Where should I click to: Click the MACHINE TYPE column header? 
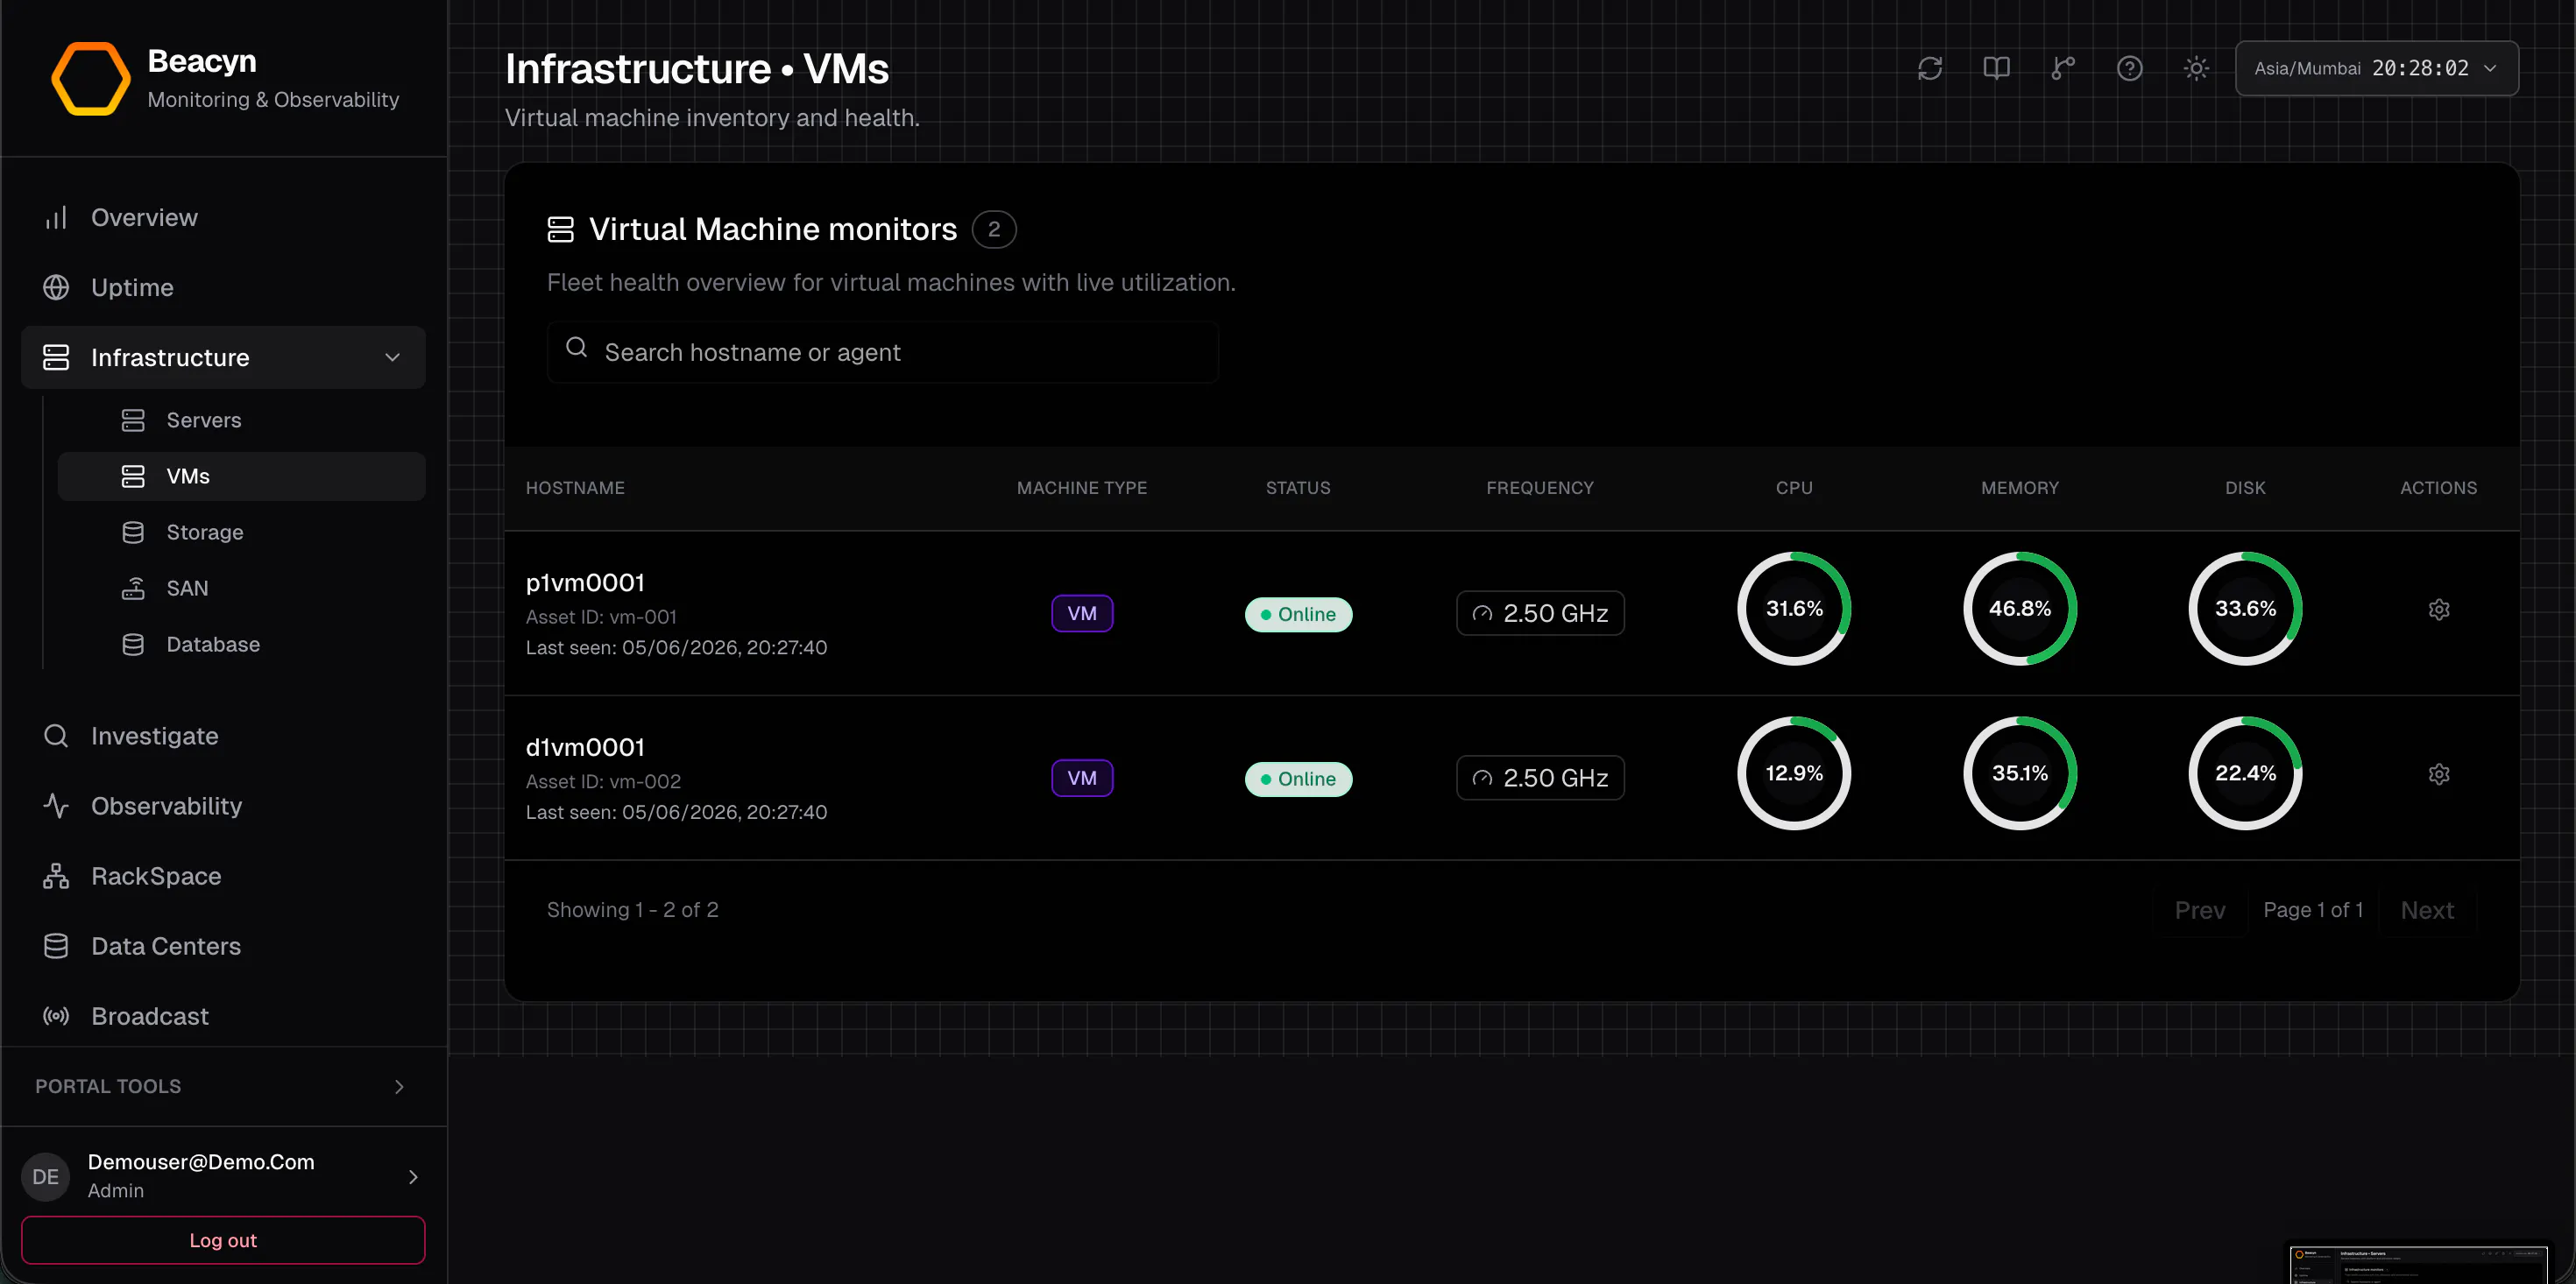point(1082,488)
